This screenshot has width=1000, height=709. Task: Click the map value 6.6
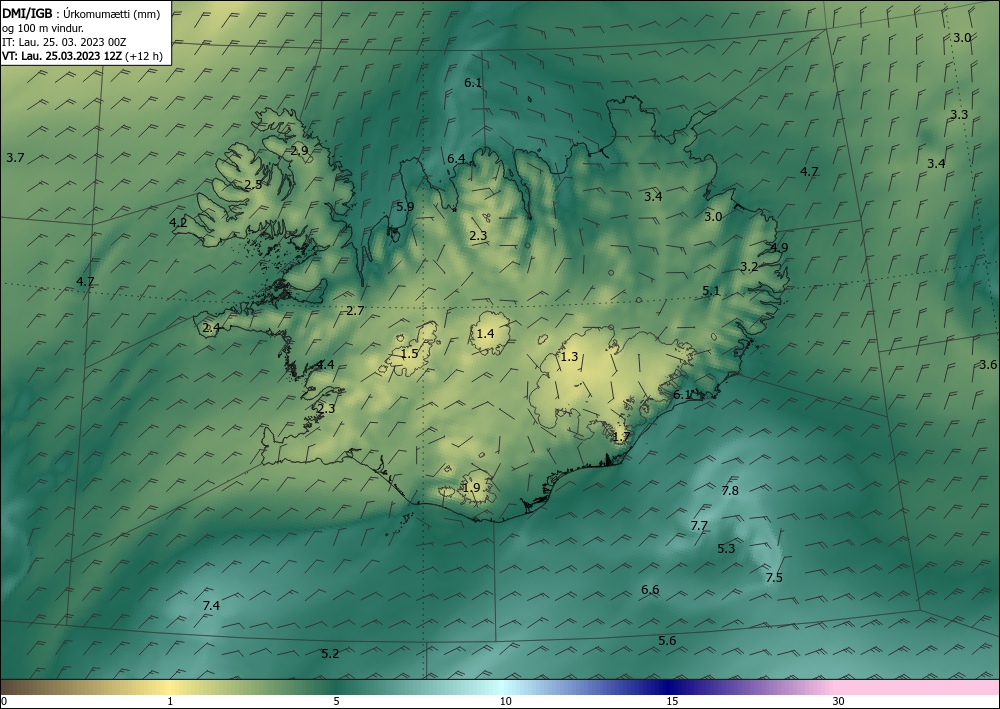pyautogui.click(x=650, y=590)
